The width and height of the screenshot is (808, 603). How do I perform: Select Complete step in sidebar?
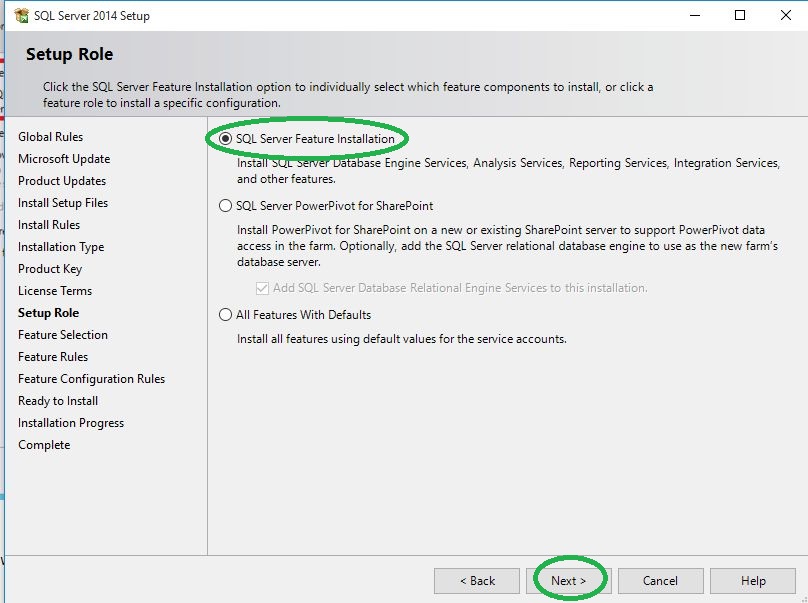pos(44,445)
